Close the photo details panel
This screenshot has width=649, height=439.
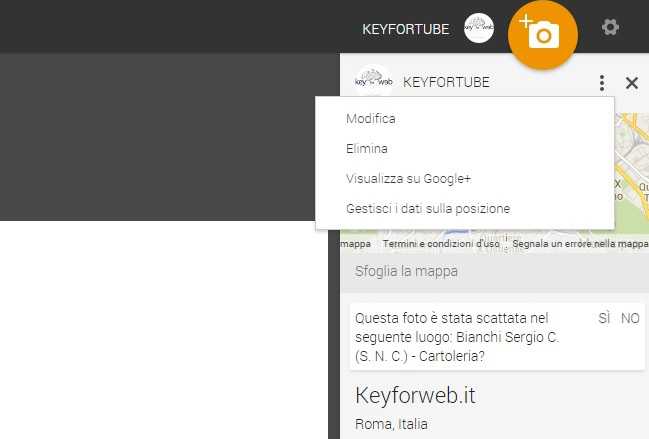click(x=631, y=83)
